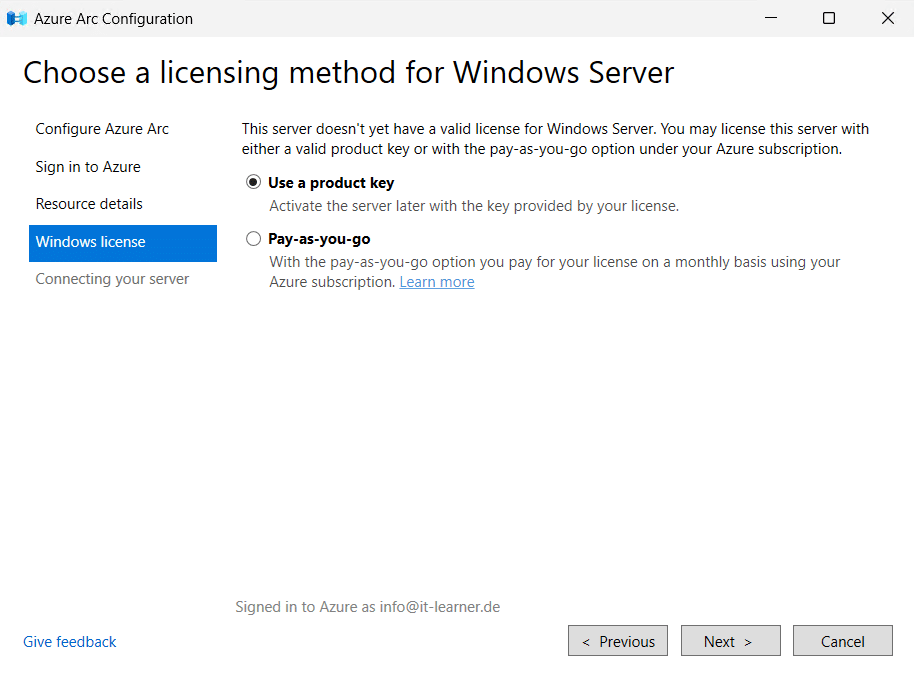
Task: Minimize the Azure Arc Configuration window
Action: point(769,18)
